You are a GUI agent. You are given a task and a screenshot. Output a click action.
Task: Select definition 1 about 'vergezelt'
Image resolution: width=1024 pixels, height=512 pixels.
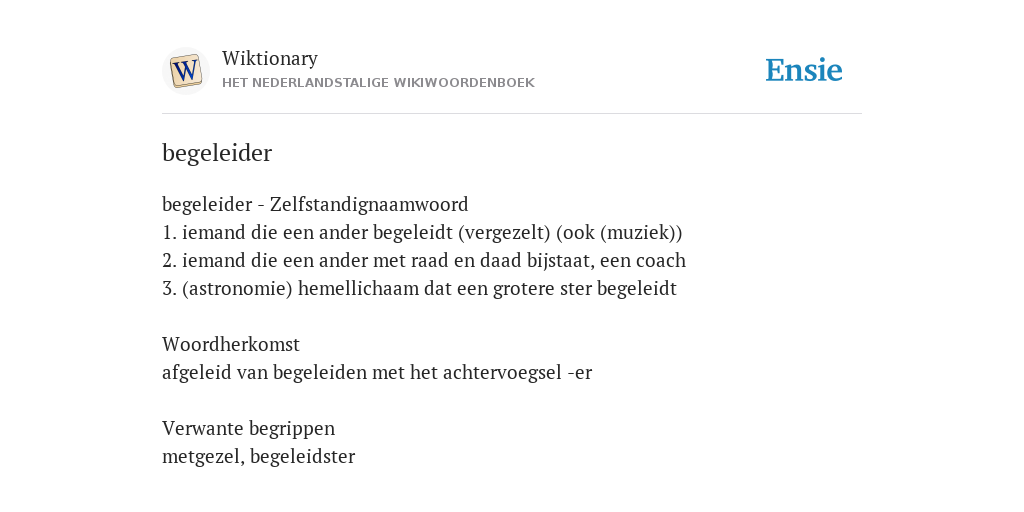point(422,232)
